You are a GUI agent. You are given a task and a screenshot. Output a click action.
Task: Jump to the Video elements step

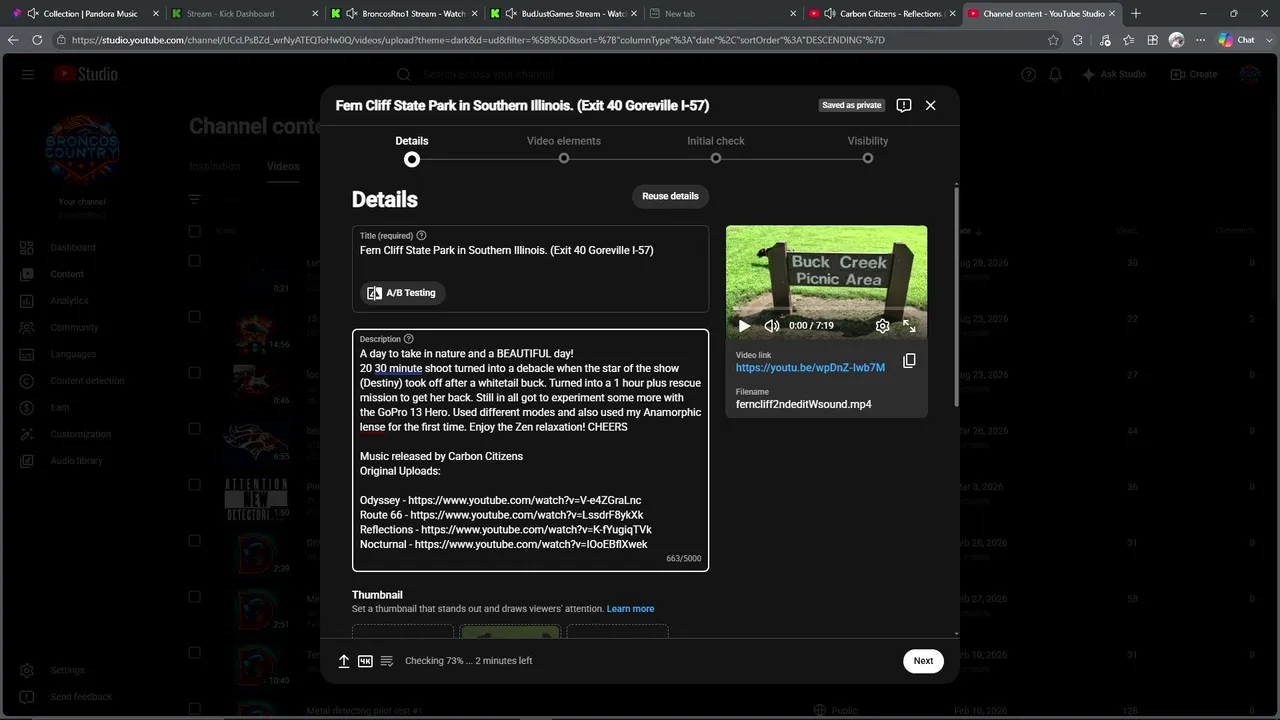564,150
